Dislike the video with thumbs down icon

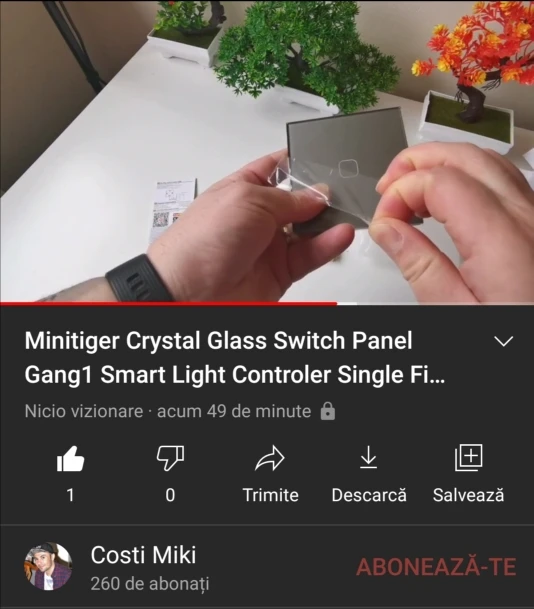pyautogui.click(x=170, y=458)
